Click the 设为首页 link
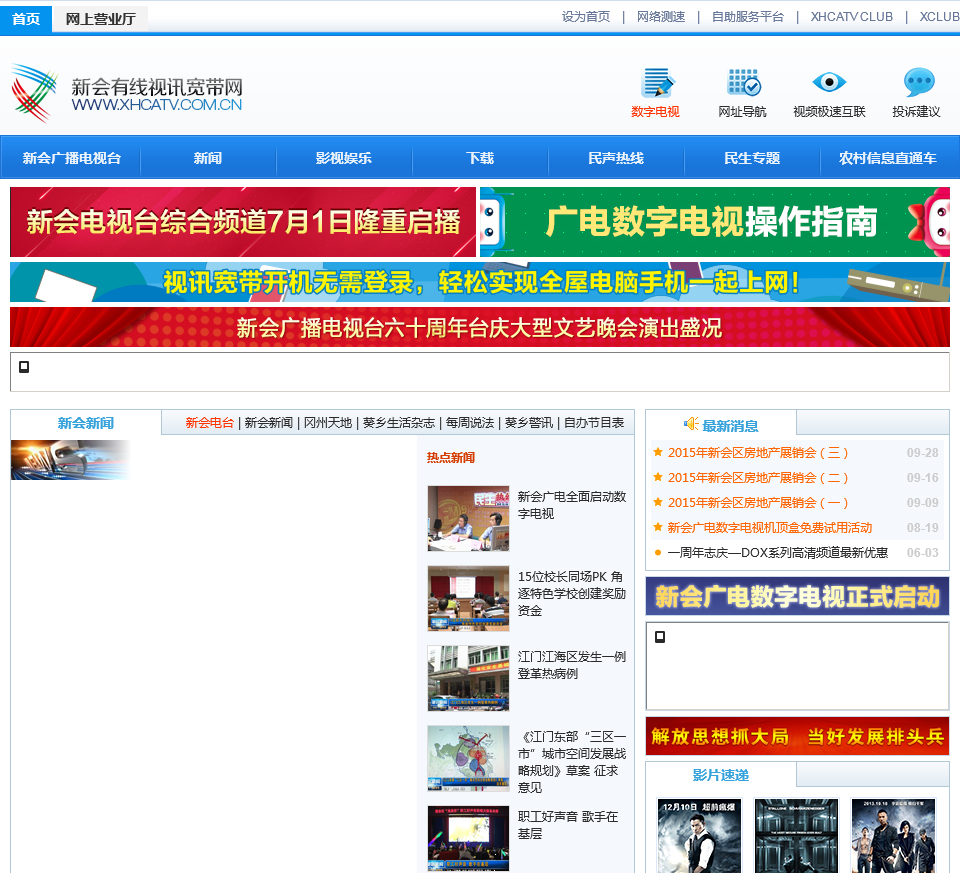The height and width of the screenshot is (873, 960). (586, 17)
